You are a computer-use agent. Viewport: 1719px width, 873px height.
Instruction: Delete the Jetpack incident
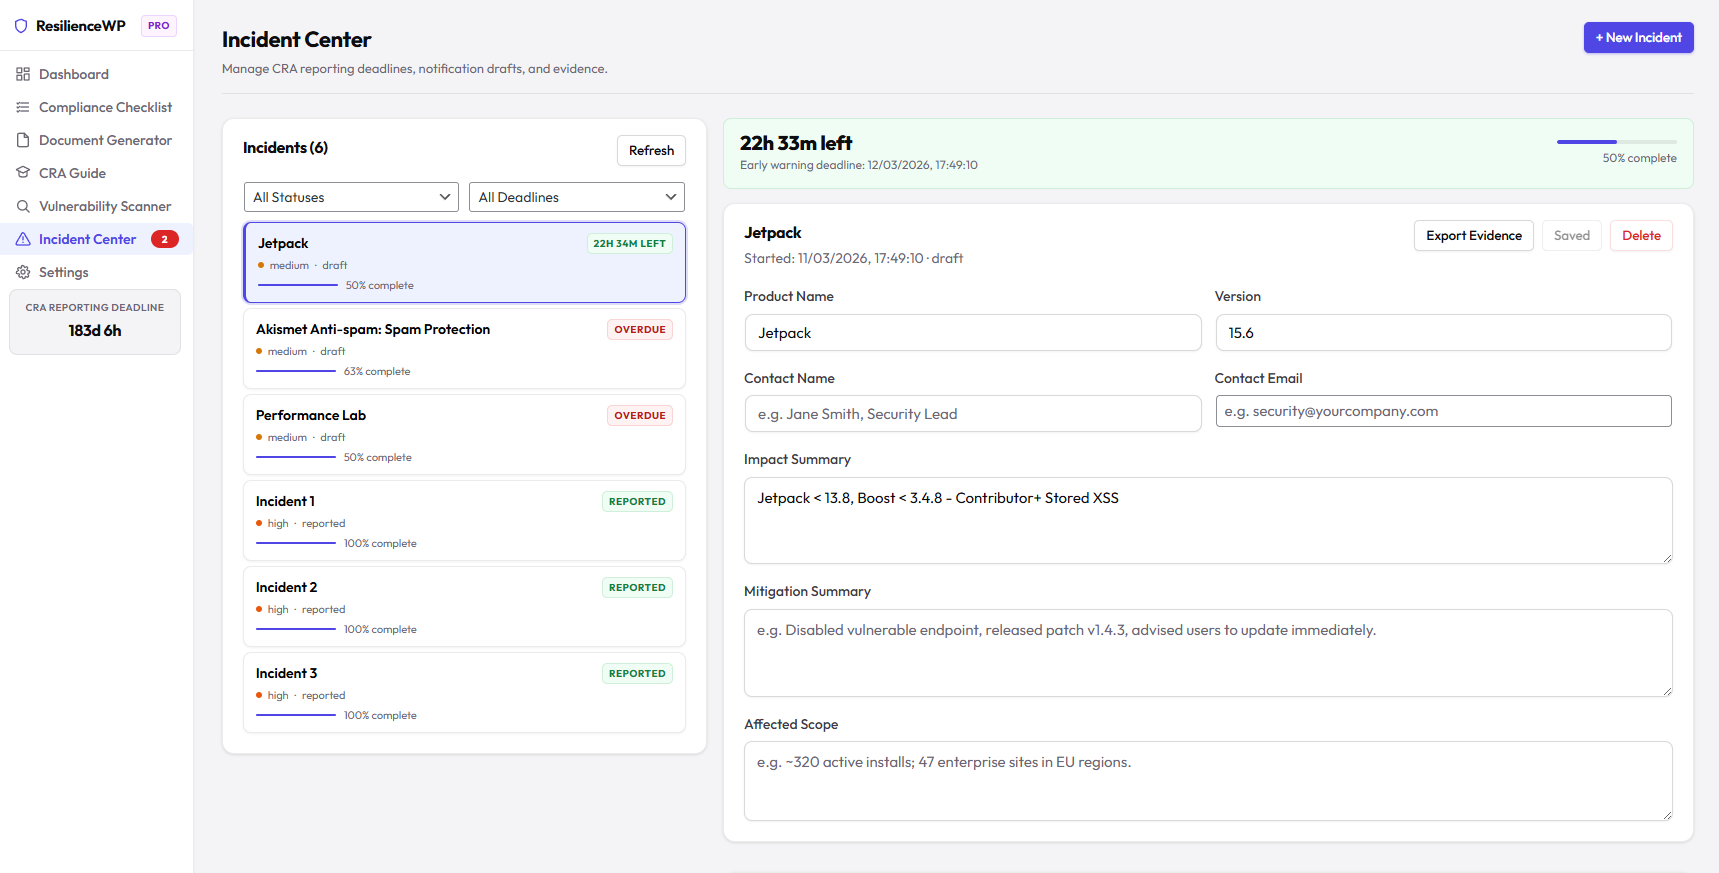pyautogui.click(x=1640, y=236)
